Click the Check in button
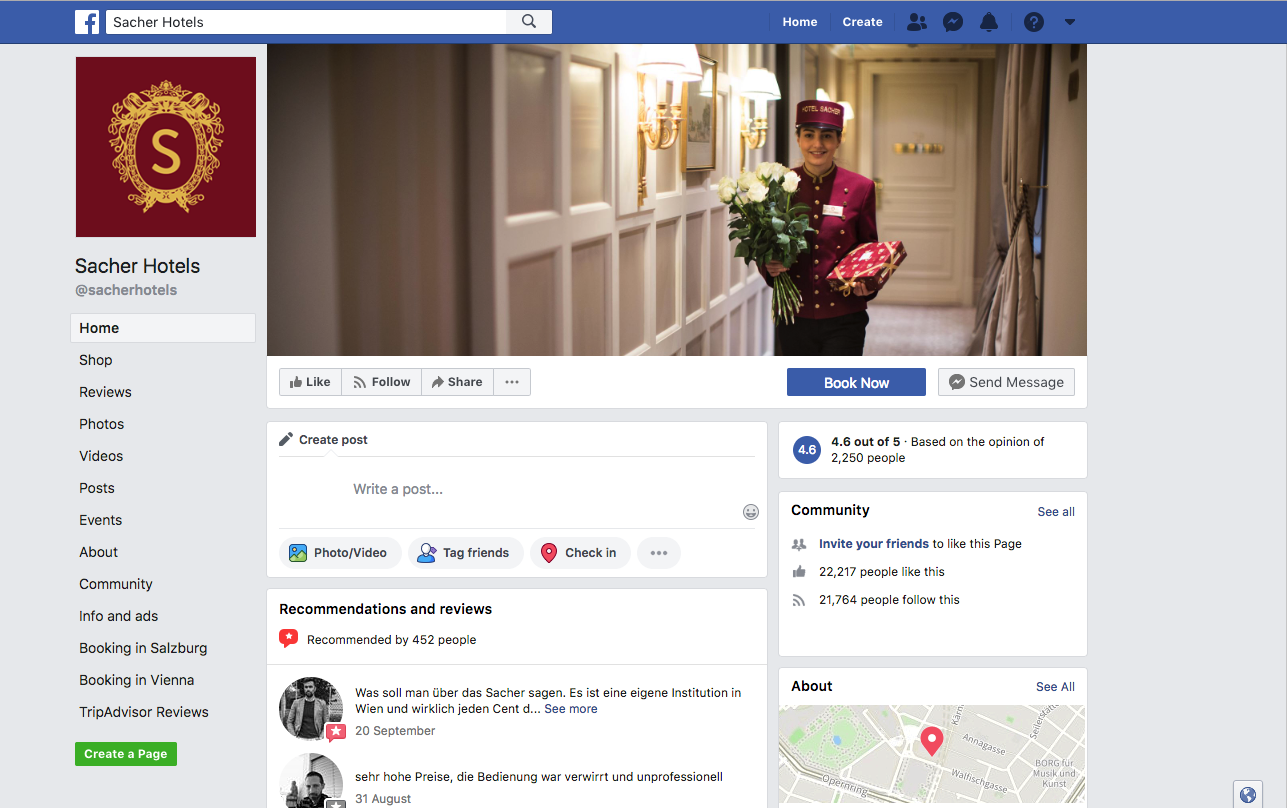 pyautogui.click(x=580, y=553)
